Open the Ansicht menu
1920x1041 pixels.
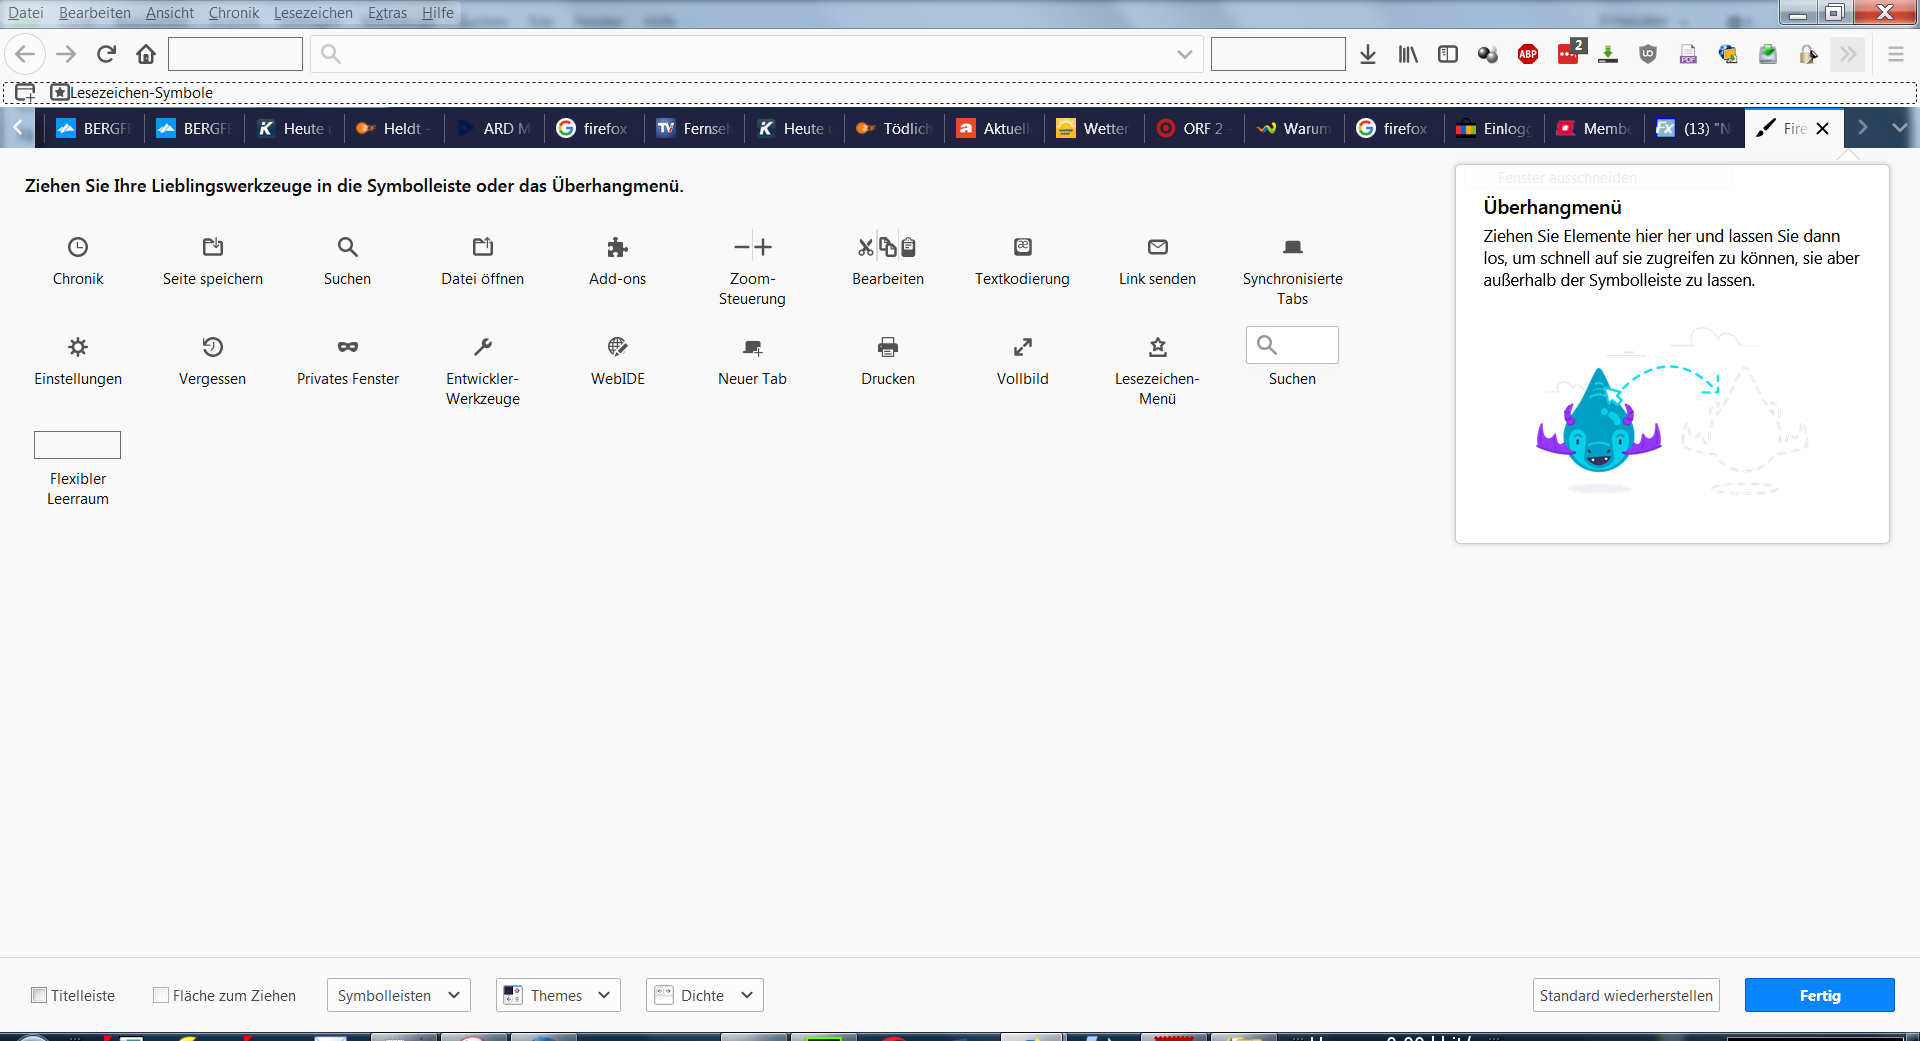point(170,13)
